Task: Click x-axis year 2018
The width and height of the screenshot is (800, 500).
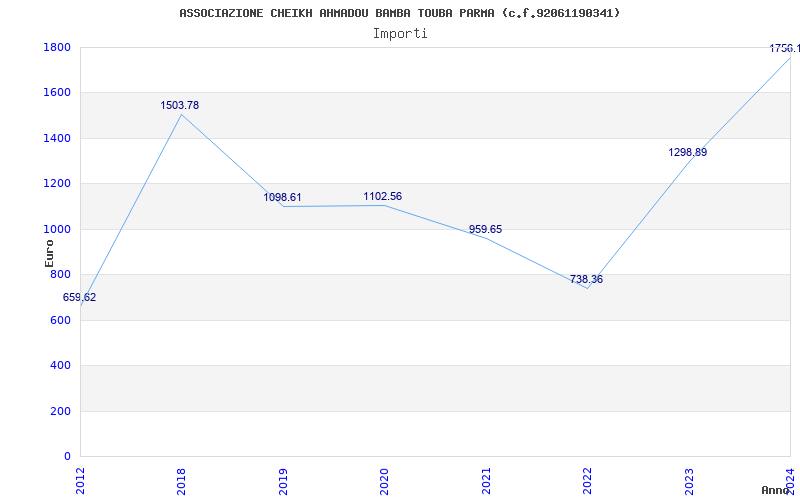Action: [181, 481]
